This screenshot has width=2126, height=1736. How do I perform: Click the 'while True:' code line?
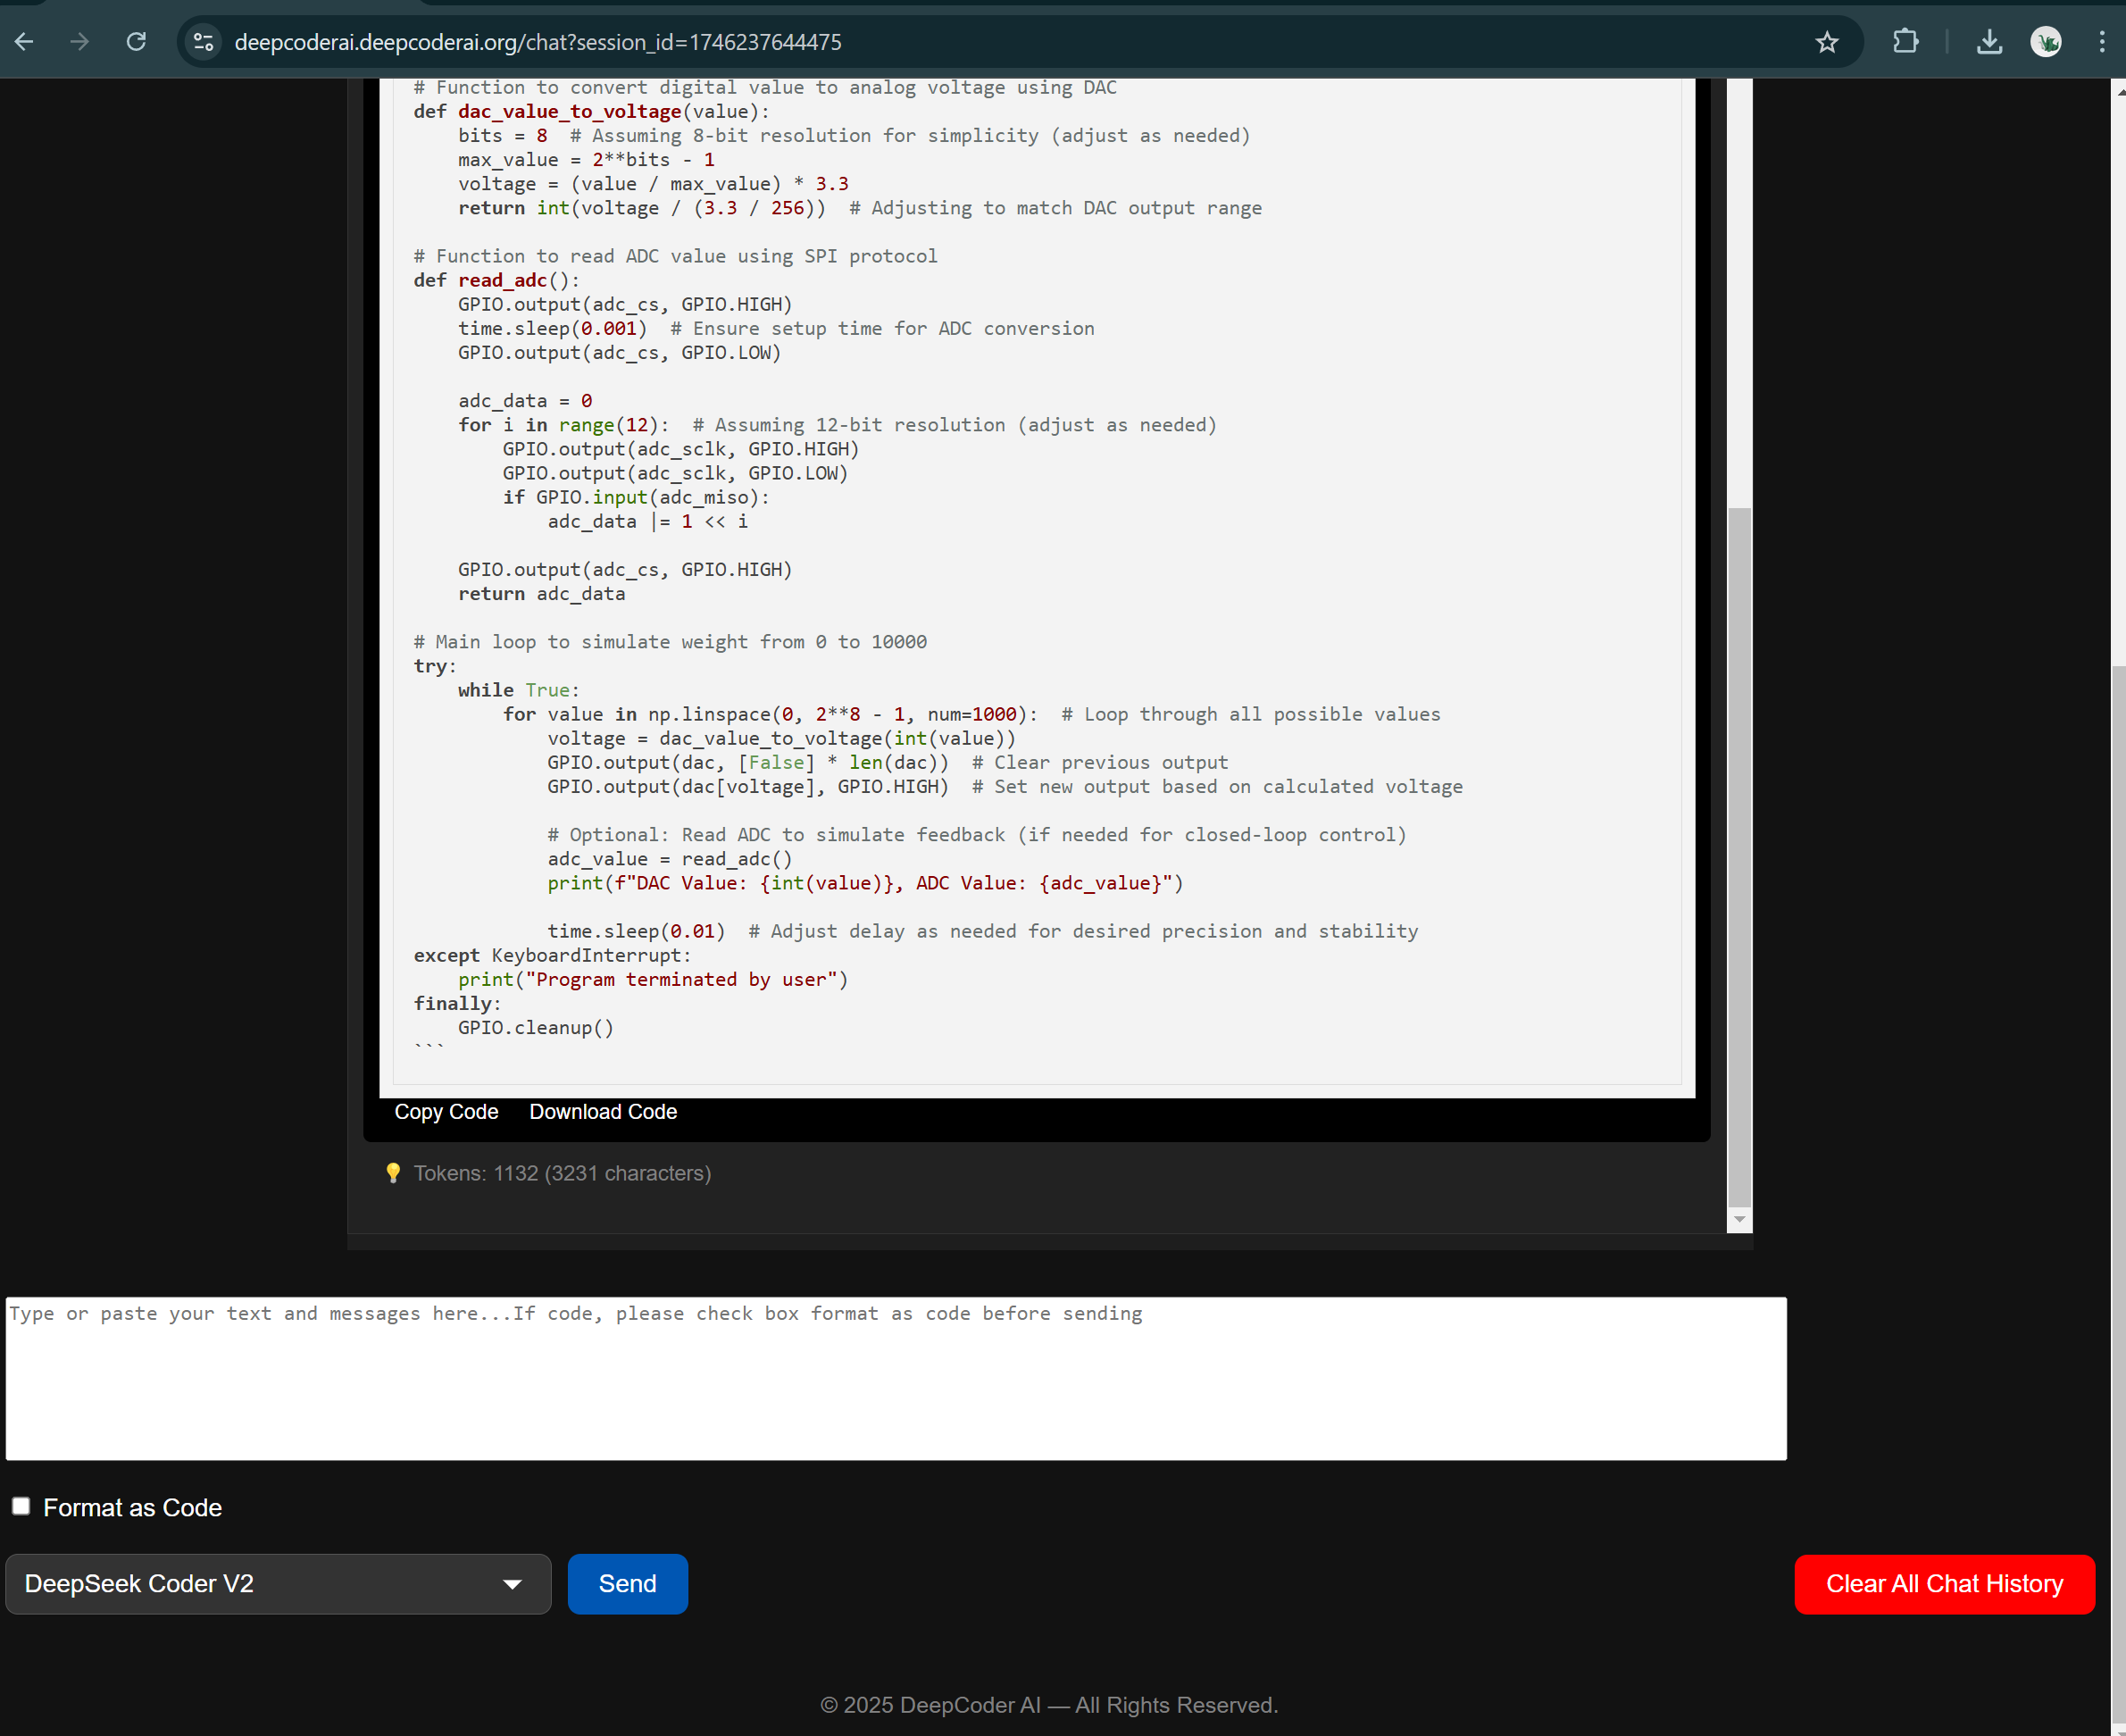[x=519, y=690]
